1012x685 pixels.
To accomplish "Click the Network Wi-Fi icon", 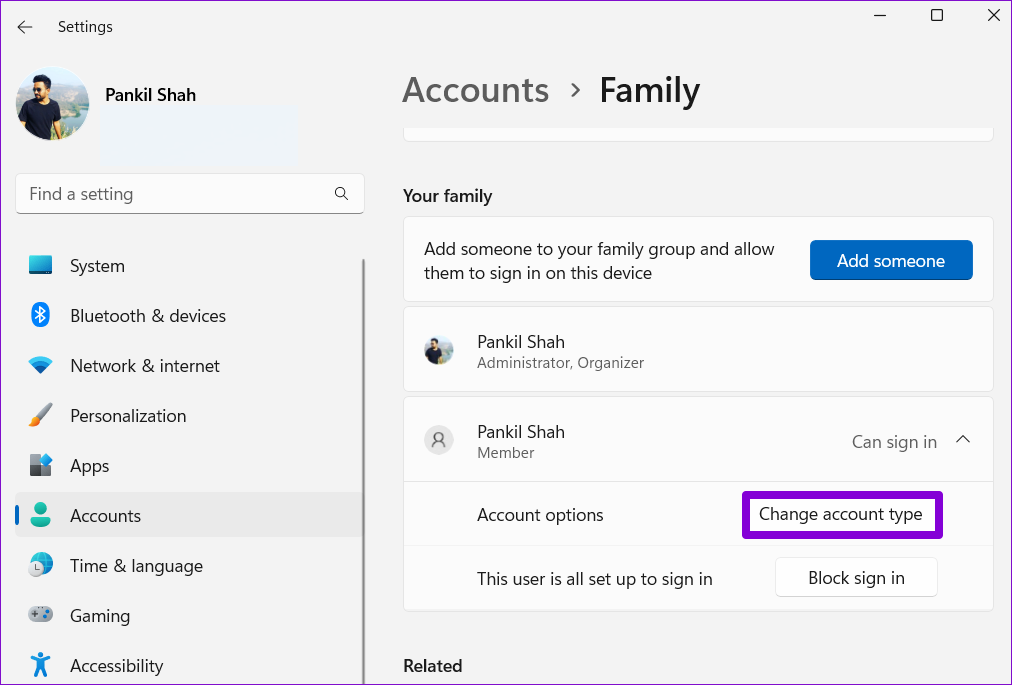I will pyautogui.click(x=40, y=366).
